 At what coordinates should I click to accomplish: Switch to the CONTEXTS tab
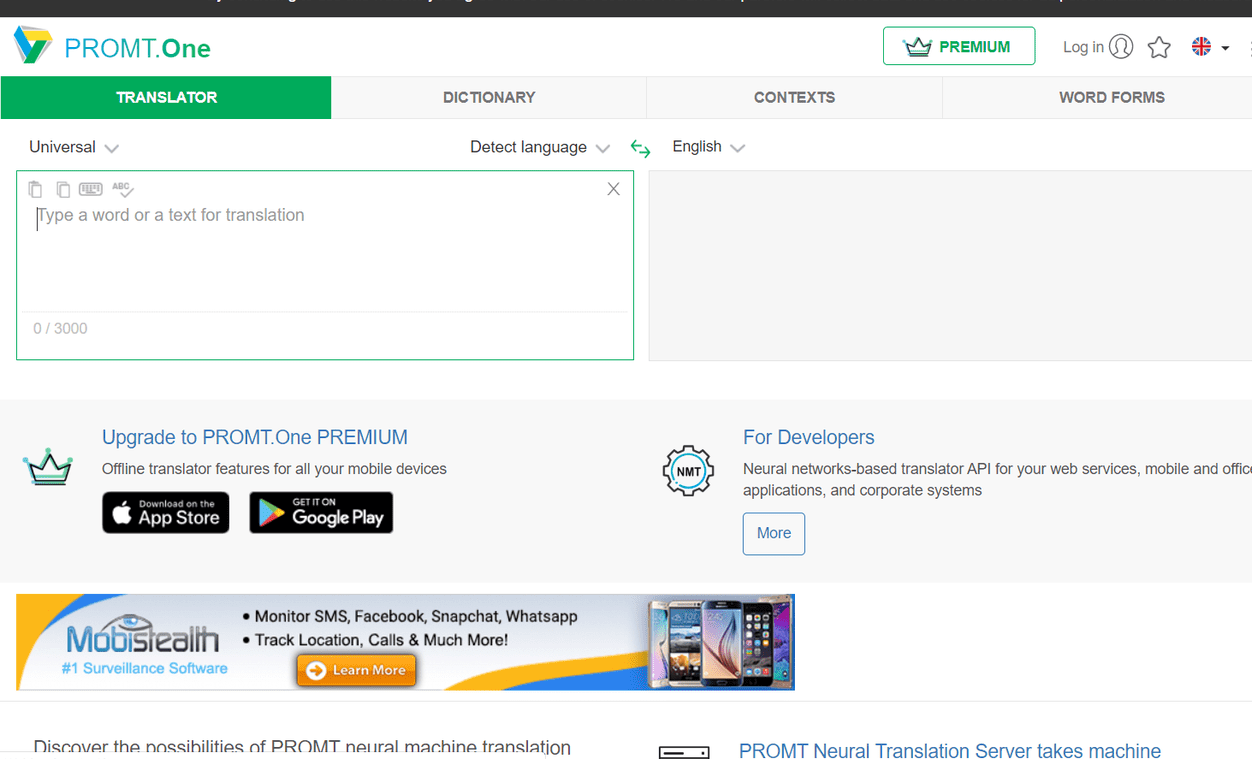pyautogui.click(x=794, y=97)
